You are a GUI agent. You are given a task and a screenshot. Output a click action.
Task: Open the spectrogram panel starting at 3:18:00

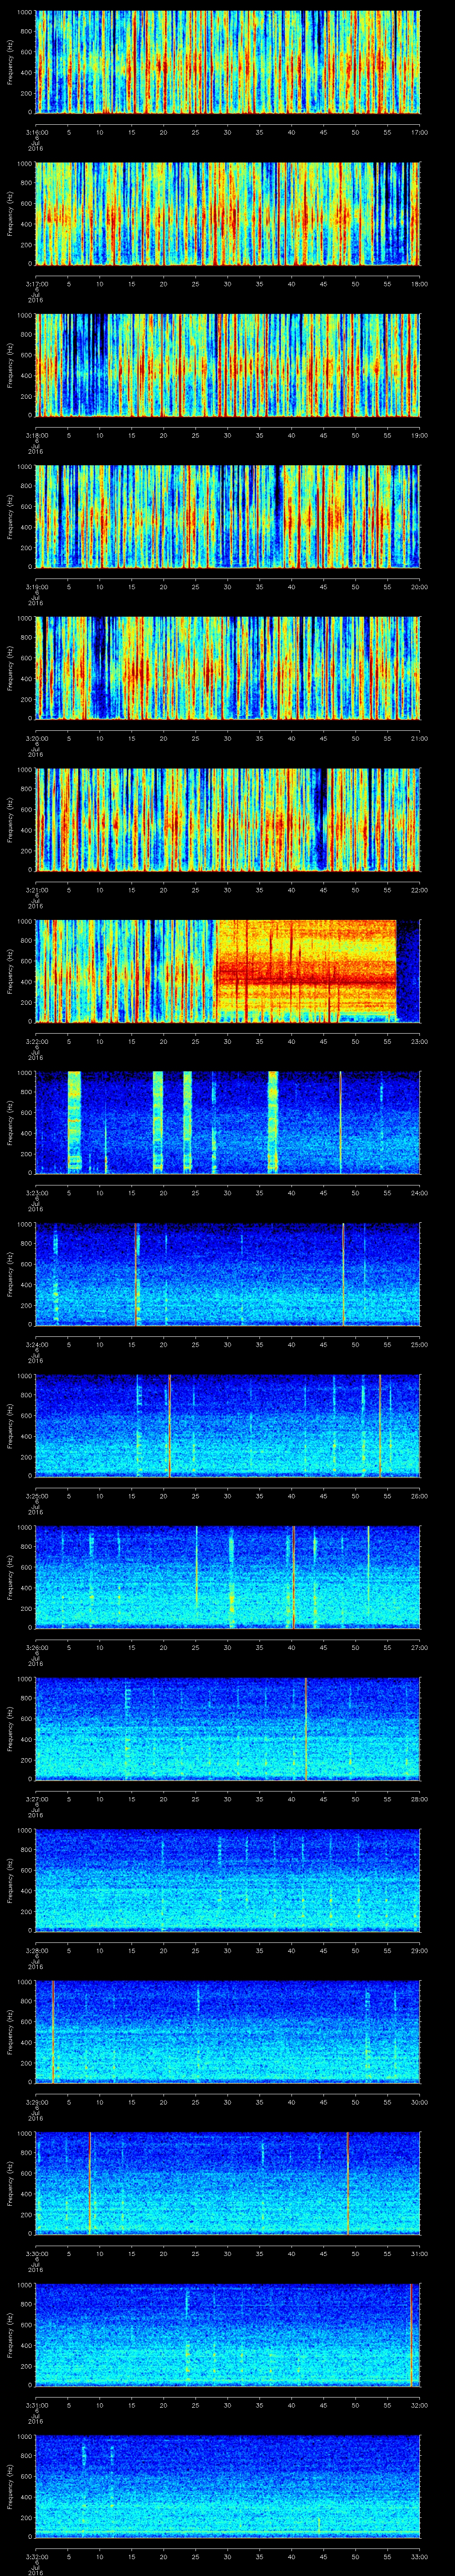[228, 365]
